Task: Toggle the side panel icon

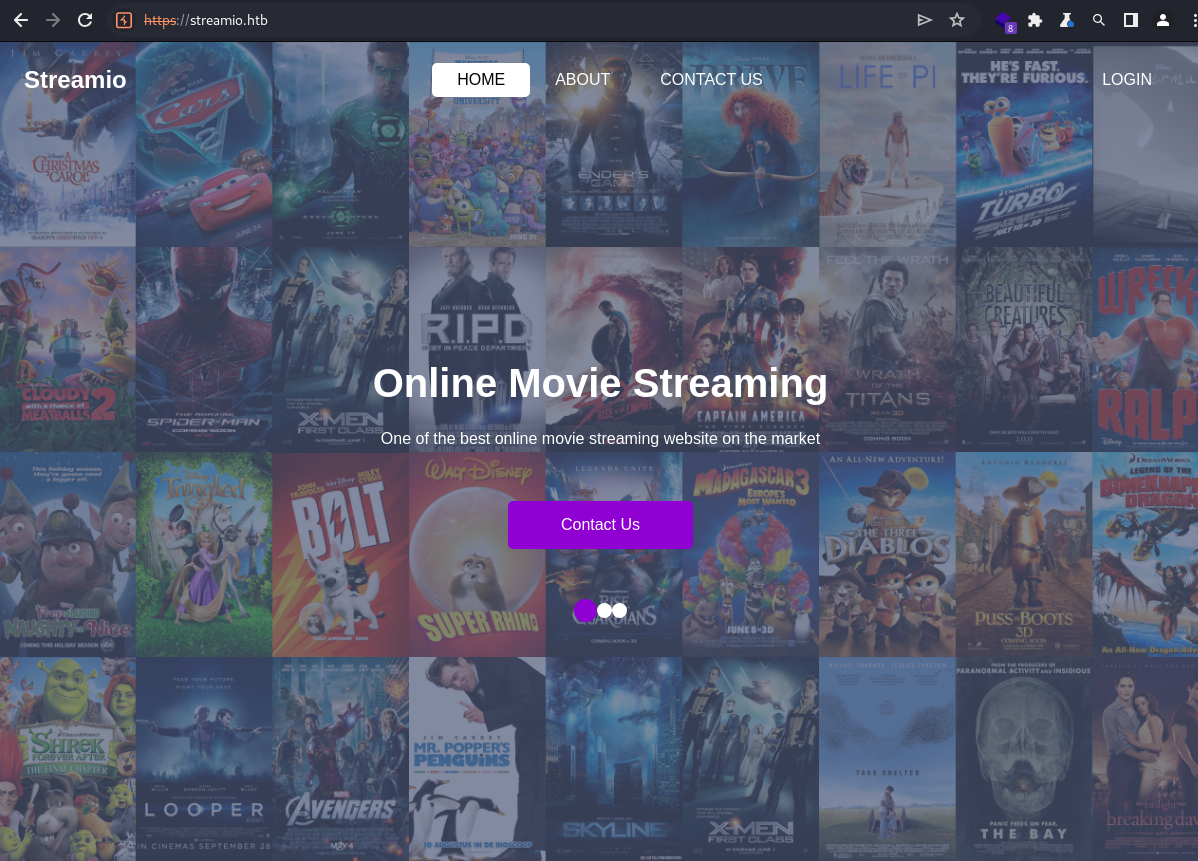Action: point(1131,20)
